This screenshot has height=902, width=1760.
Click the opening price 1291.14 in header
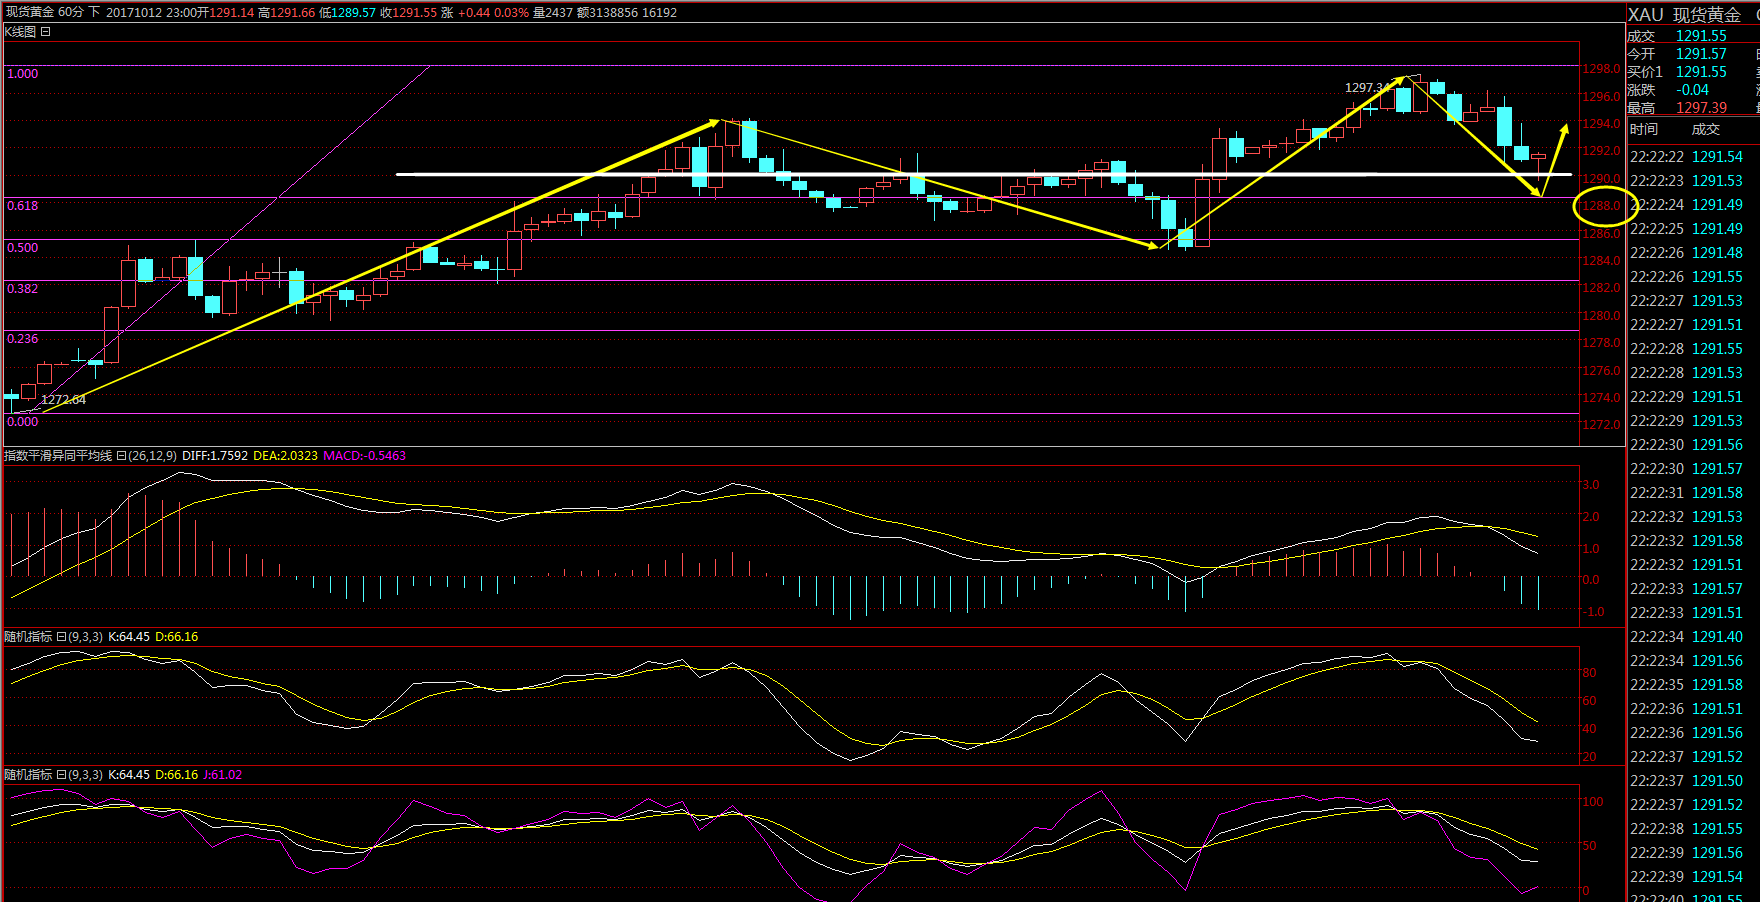(x=232, y=13)
